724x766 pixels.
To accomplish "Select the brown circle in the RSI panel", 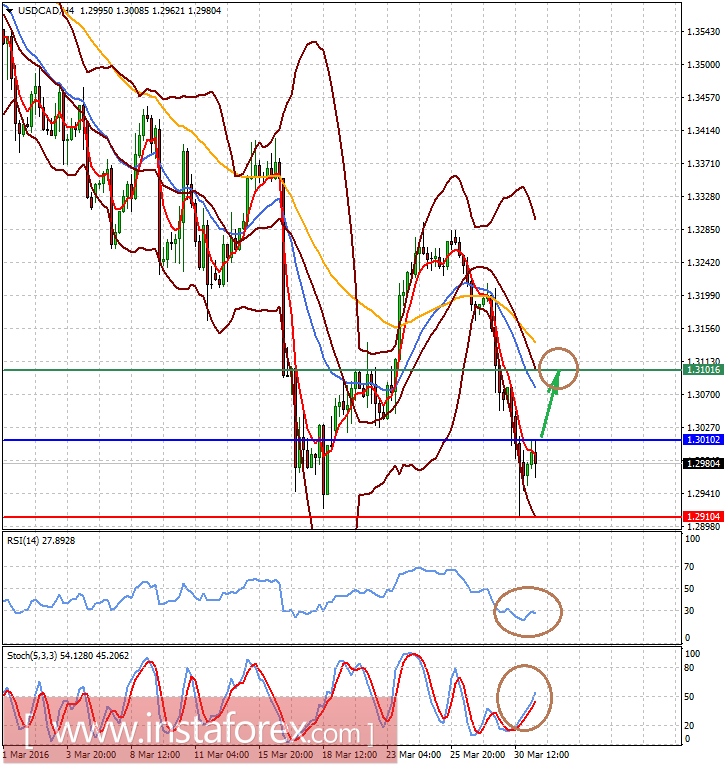I will [528, 610].
